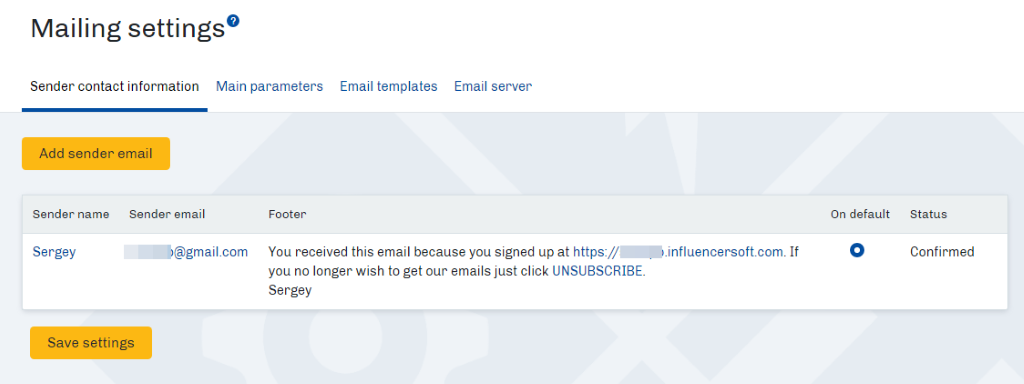Click the Save settings button
The width and height of the screenshot is (1024, 384).
[x=91, y=343]
